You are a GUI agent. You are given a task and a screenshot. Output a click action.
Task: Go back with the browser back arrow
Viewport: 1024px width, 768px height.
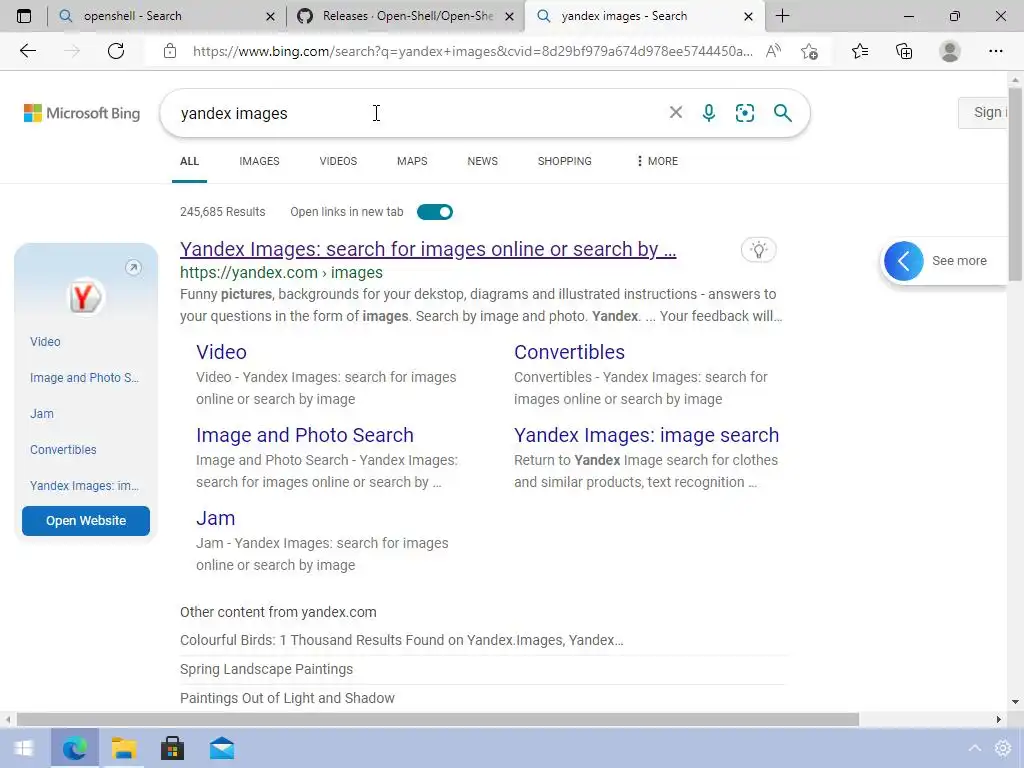point(27,51)
